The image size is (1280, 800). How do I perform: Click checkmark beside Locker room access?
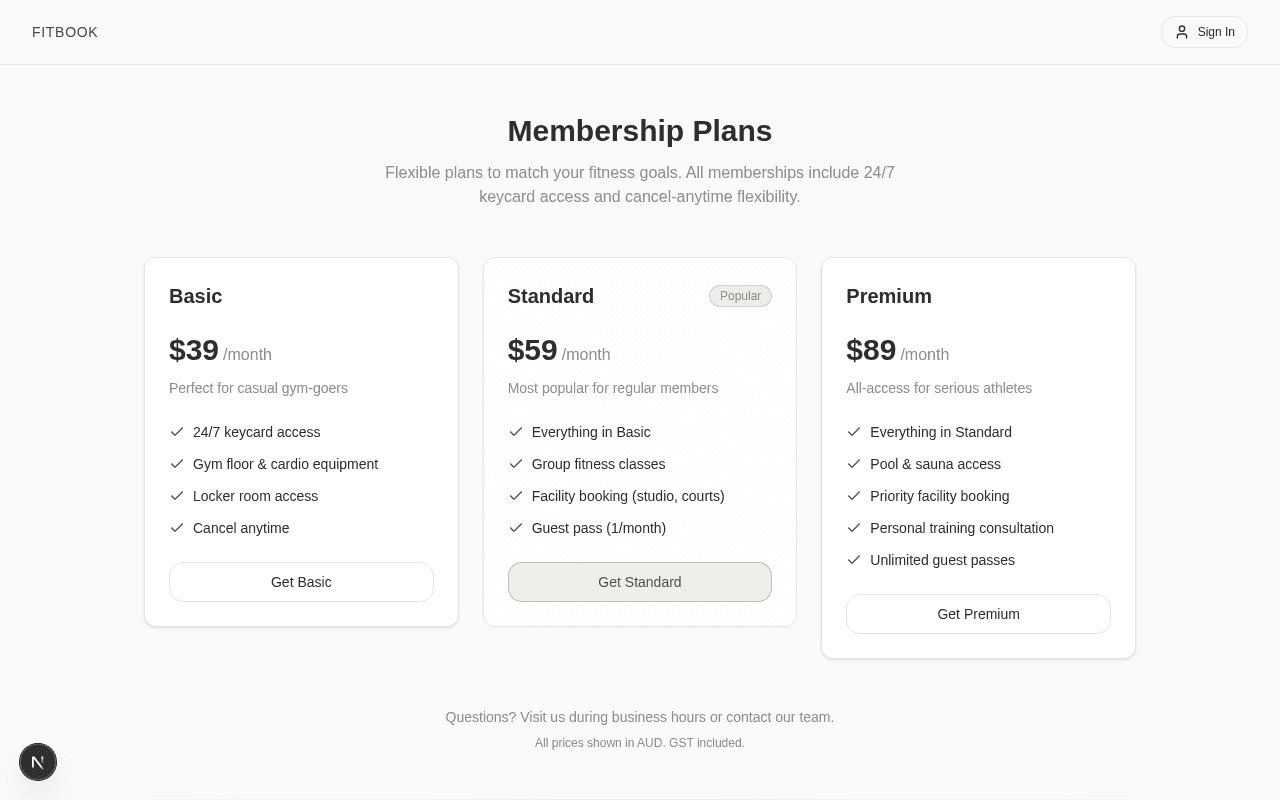click(x=177, y=496)
